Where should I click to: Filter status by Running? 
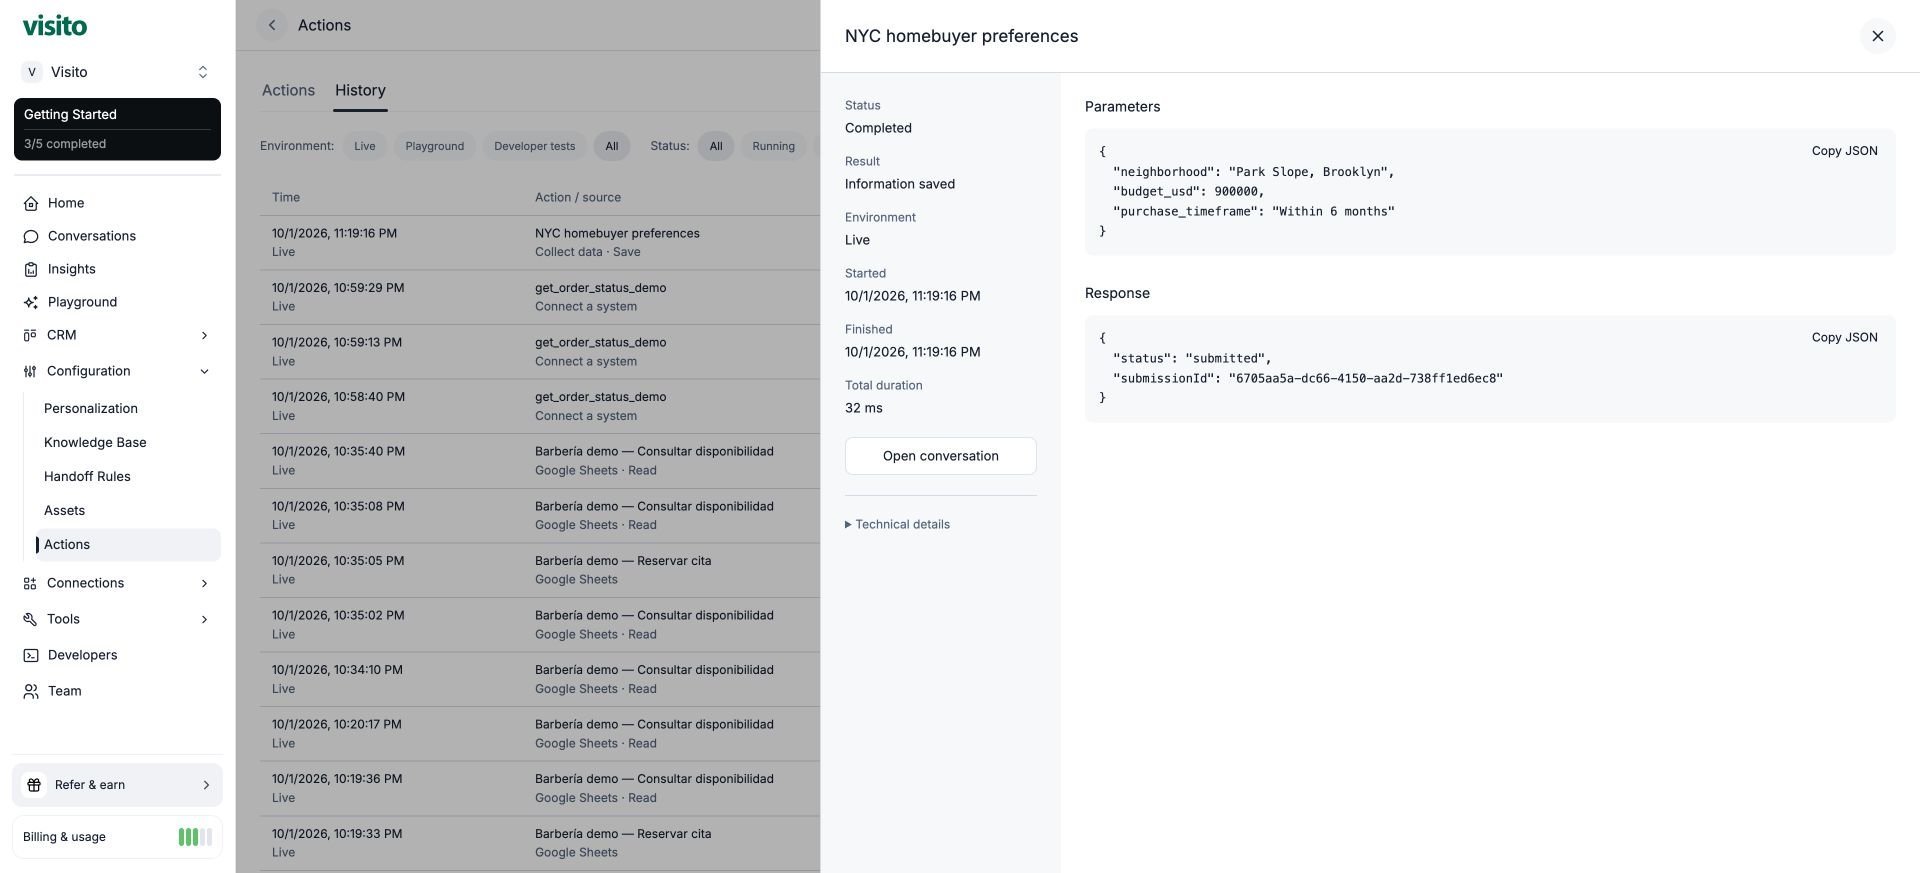pos(773,146)
